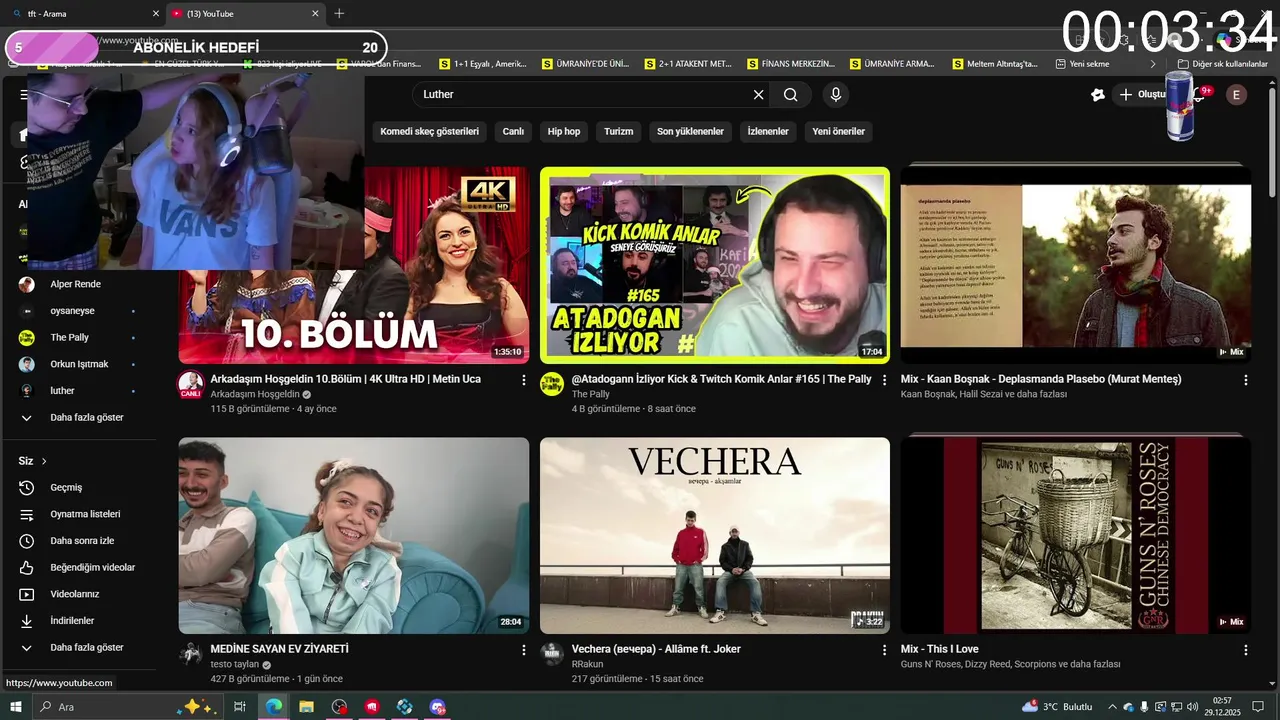Open Diğer sık kullanılanlar bookmarks folder

pyautogui.click(x=1223, y=64)
